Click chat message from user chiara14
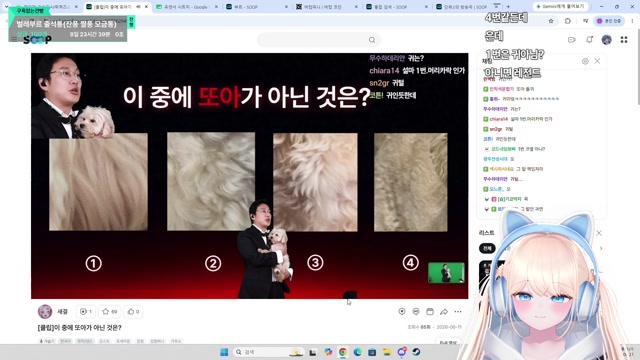640x360 pixels. coord(518,119)
